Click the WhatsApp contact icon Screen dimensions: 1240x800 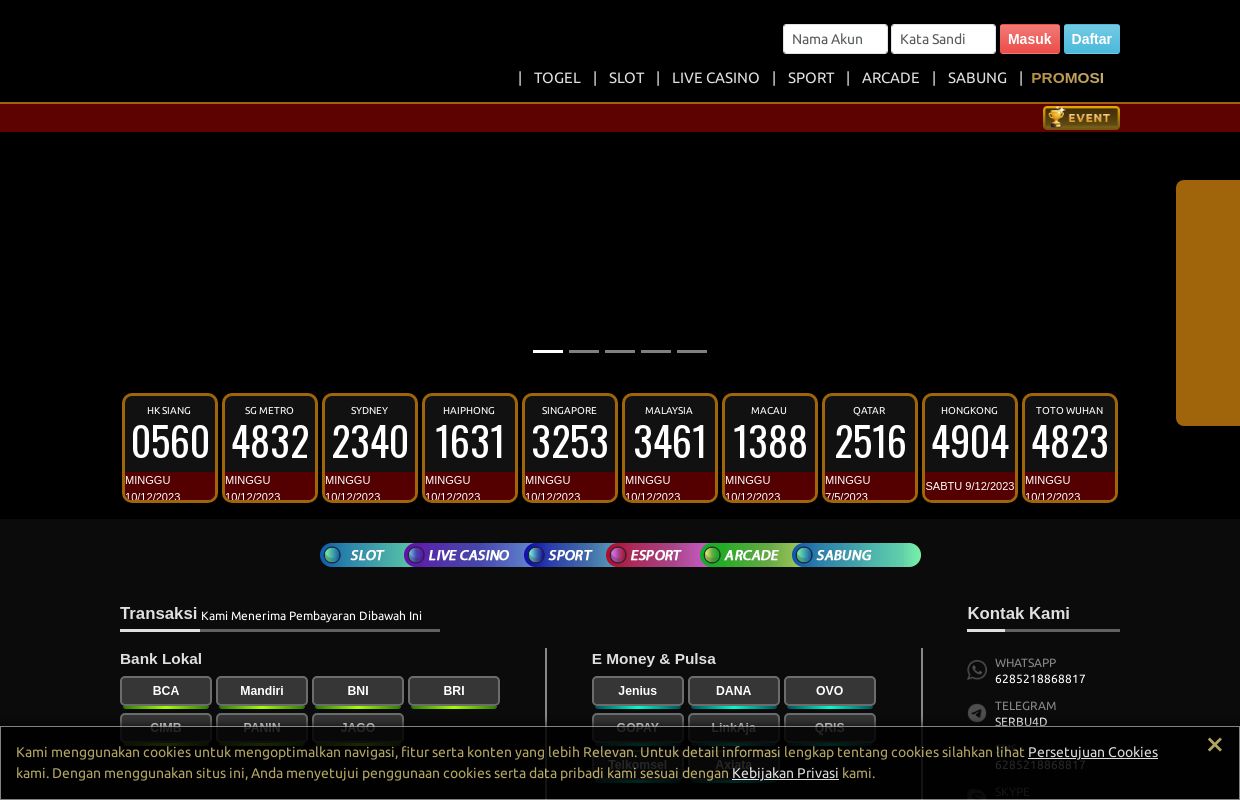tap(977, 670)
